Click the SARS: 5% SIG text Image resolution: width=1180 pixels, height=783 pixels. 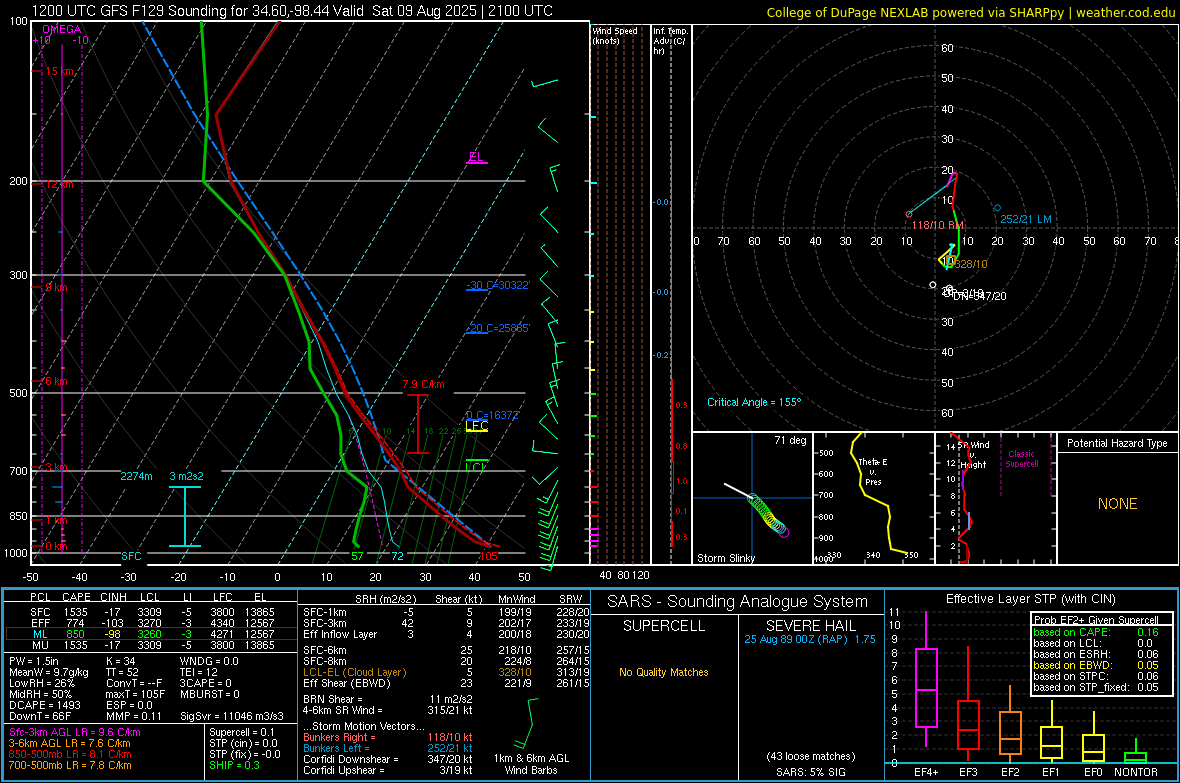pos(810,772)
